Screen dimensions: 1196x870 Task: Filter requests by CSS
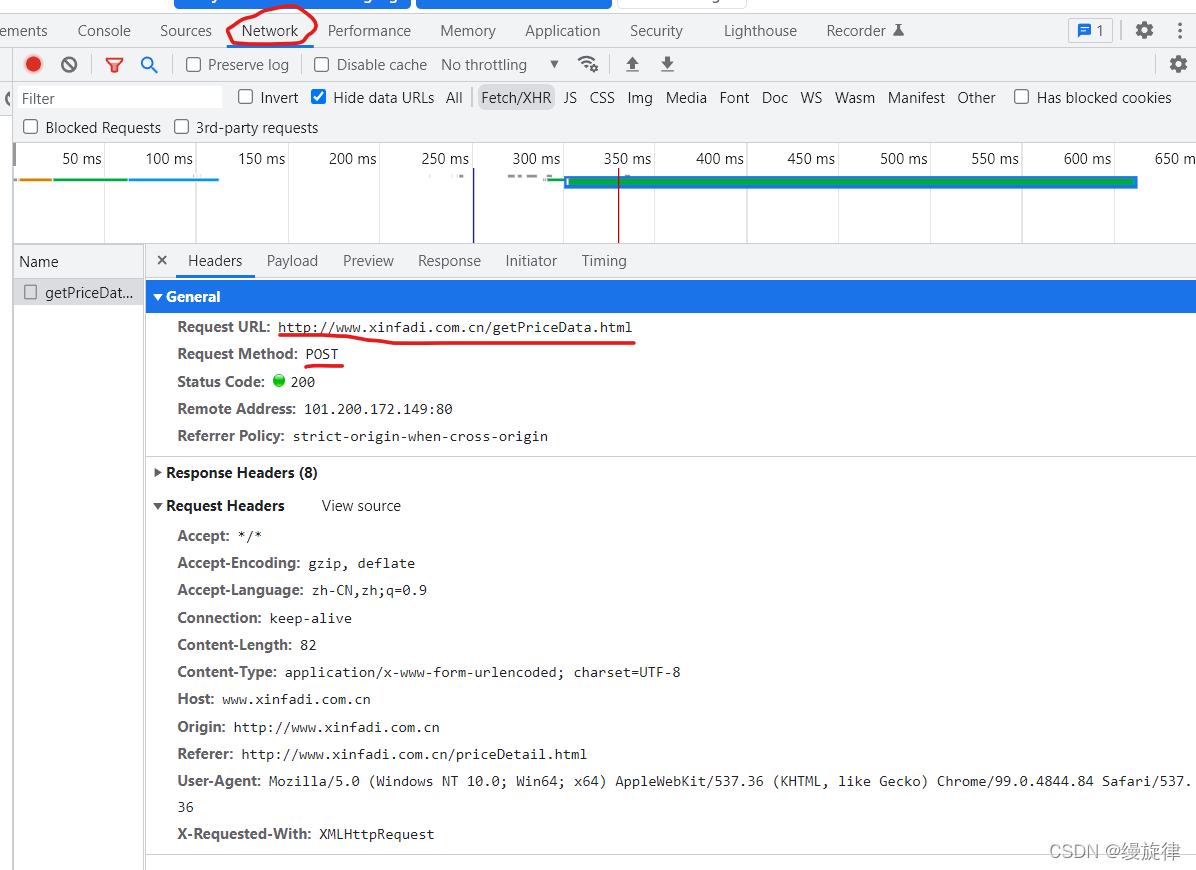click(x=602, y=98)
